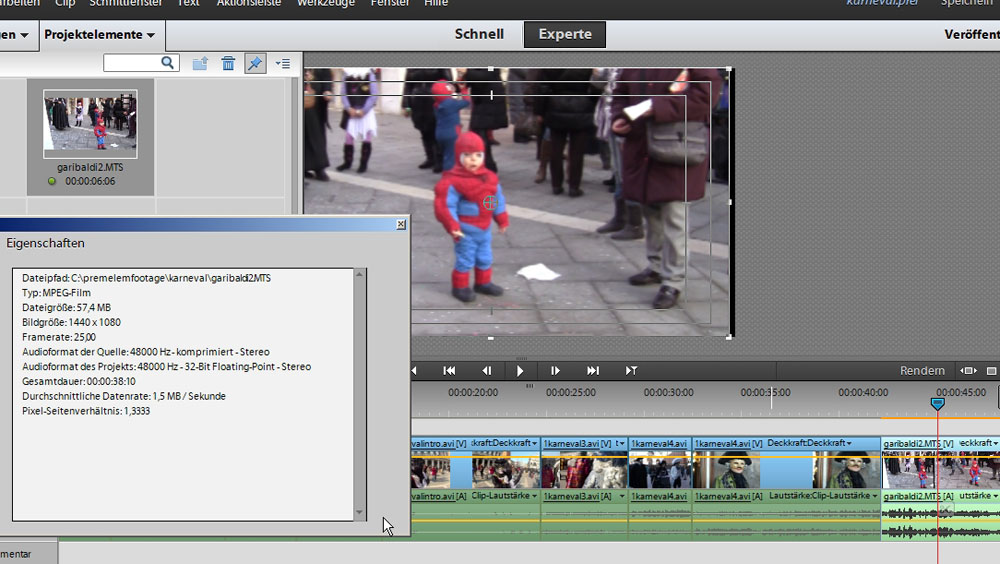Play the timeline preview
The height and width of the screenshot is (564, 1000).
(520, 371)
